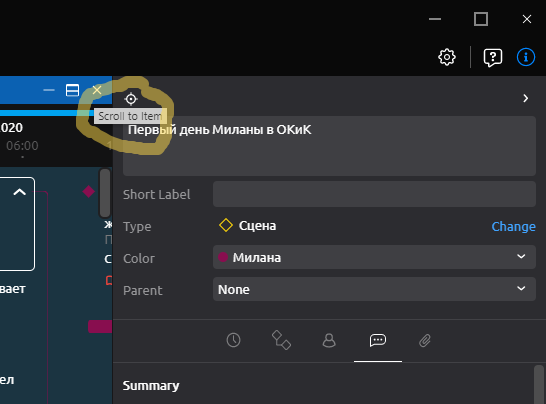Collapse the inspector with right chevron
This screenshot has height=404, width=546.
click(x=525, y=98)
